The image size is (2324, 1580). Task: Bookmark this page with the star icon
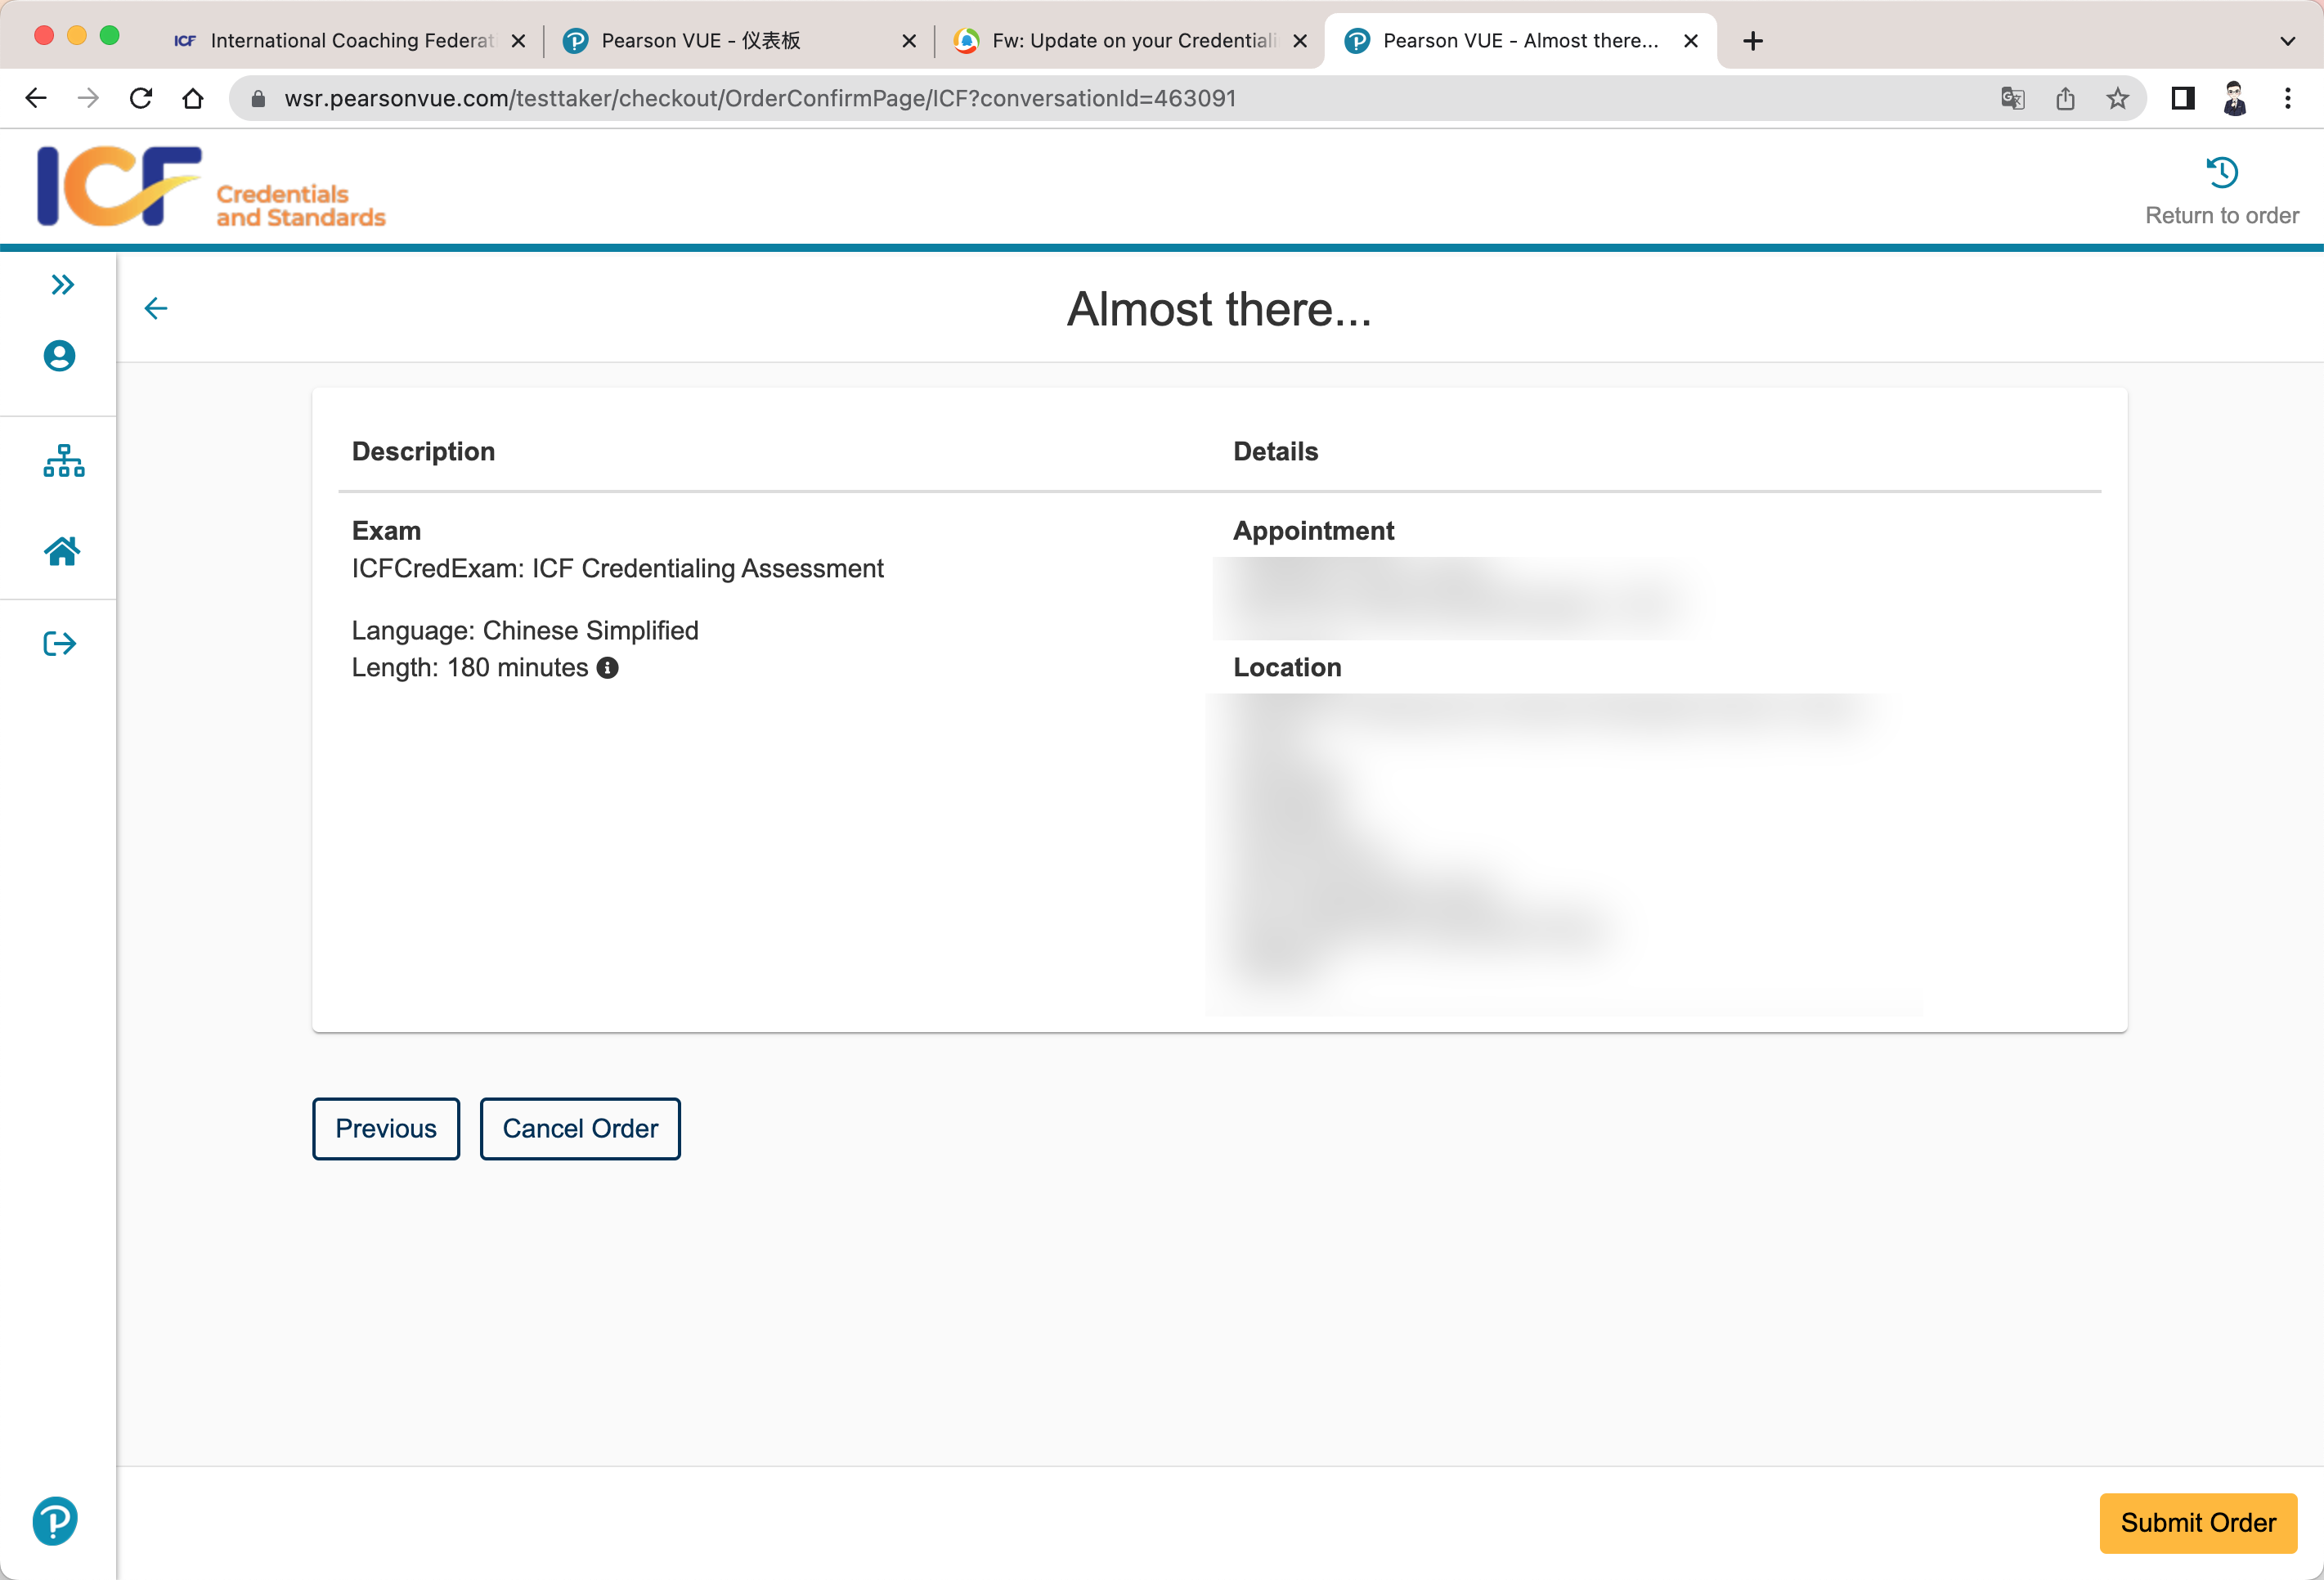(x=2117, y=98)
